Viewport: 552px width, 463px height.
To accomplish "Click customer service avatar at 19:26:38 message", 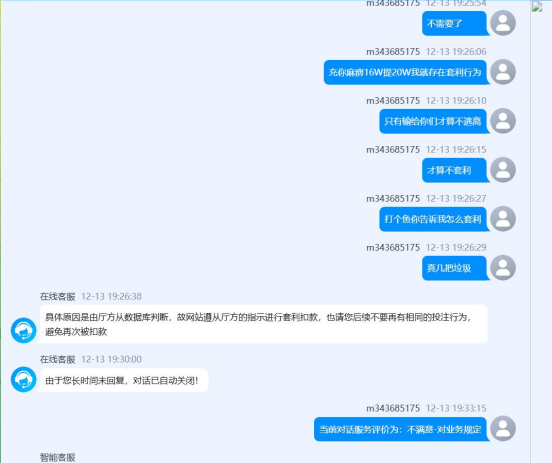I will (24, 330).
